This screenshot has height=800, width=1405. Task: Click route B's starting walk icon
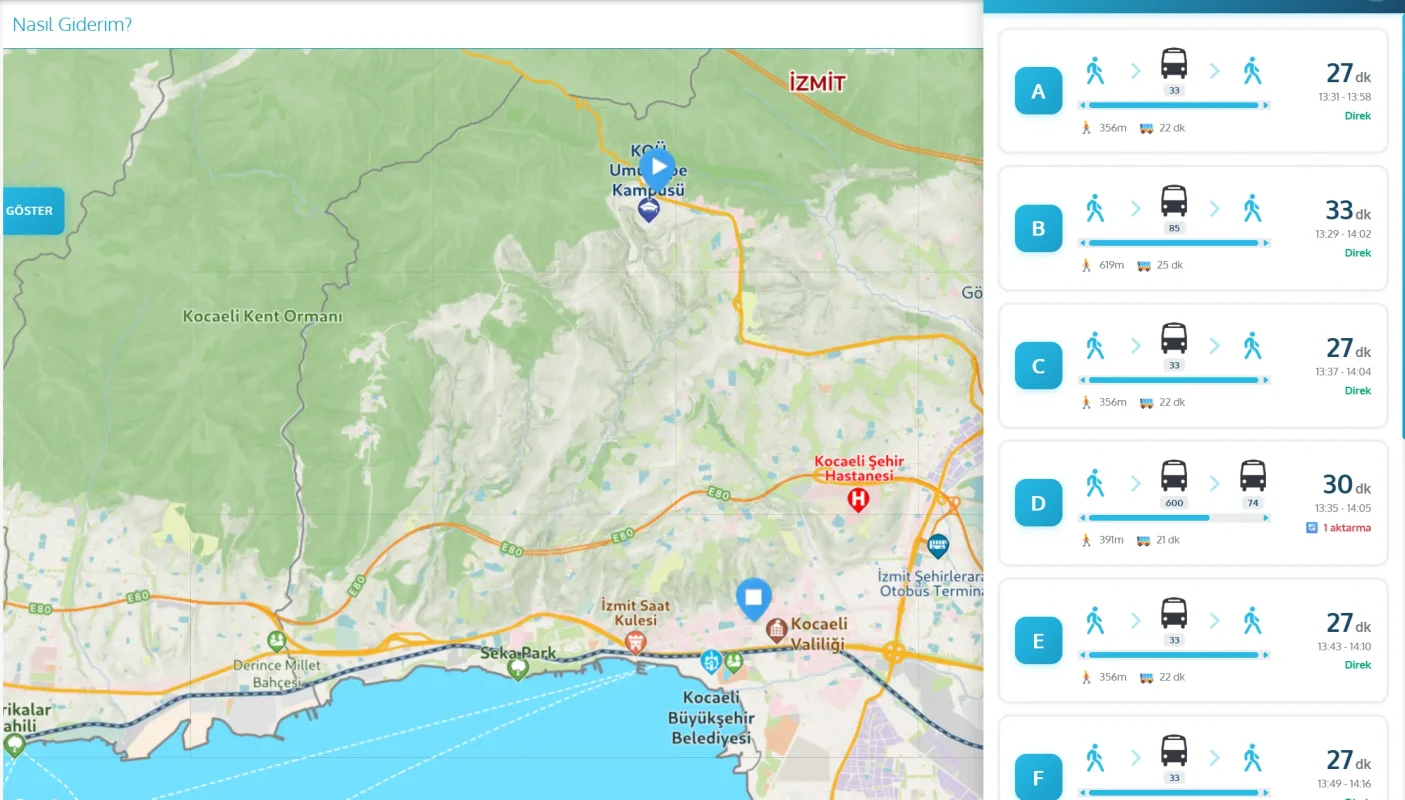point(1095,208)
